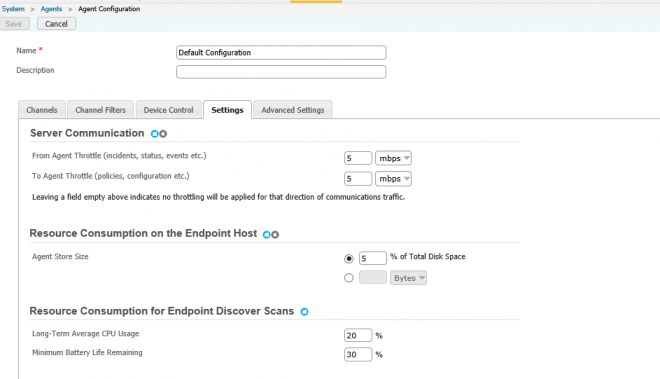Click the empty Description field

click(x=281, y=72)
